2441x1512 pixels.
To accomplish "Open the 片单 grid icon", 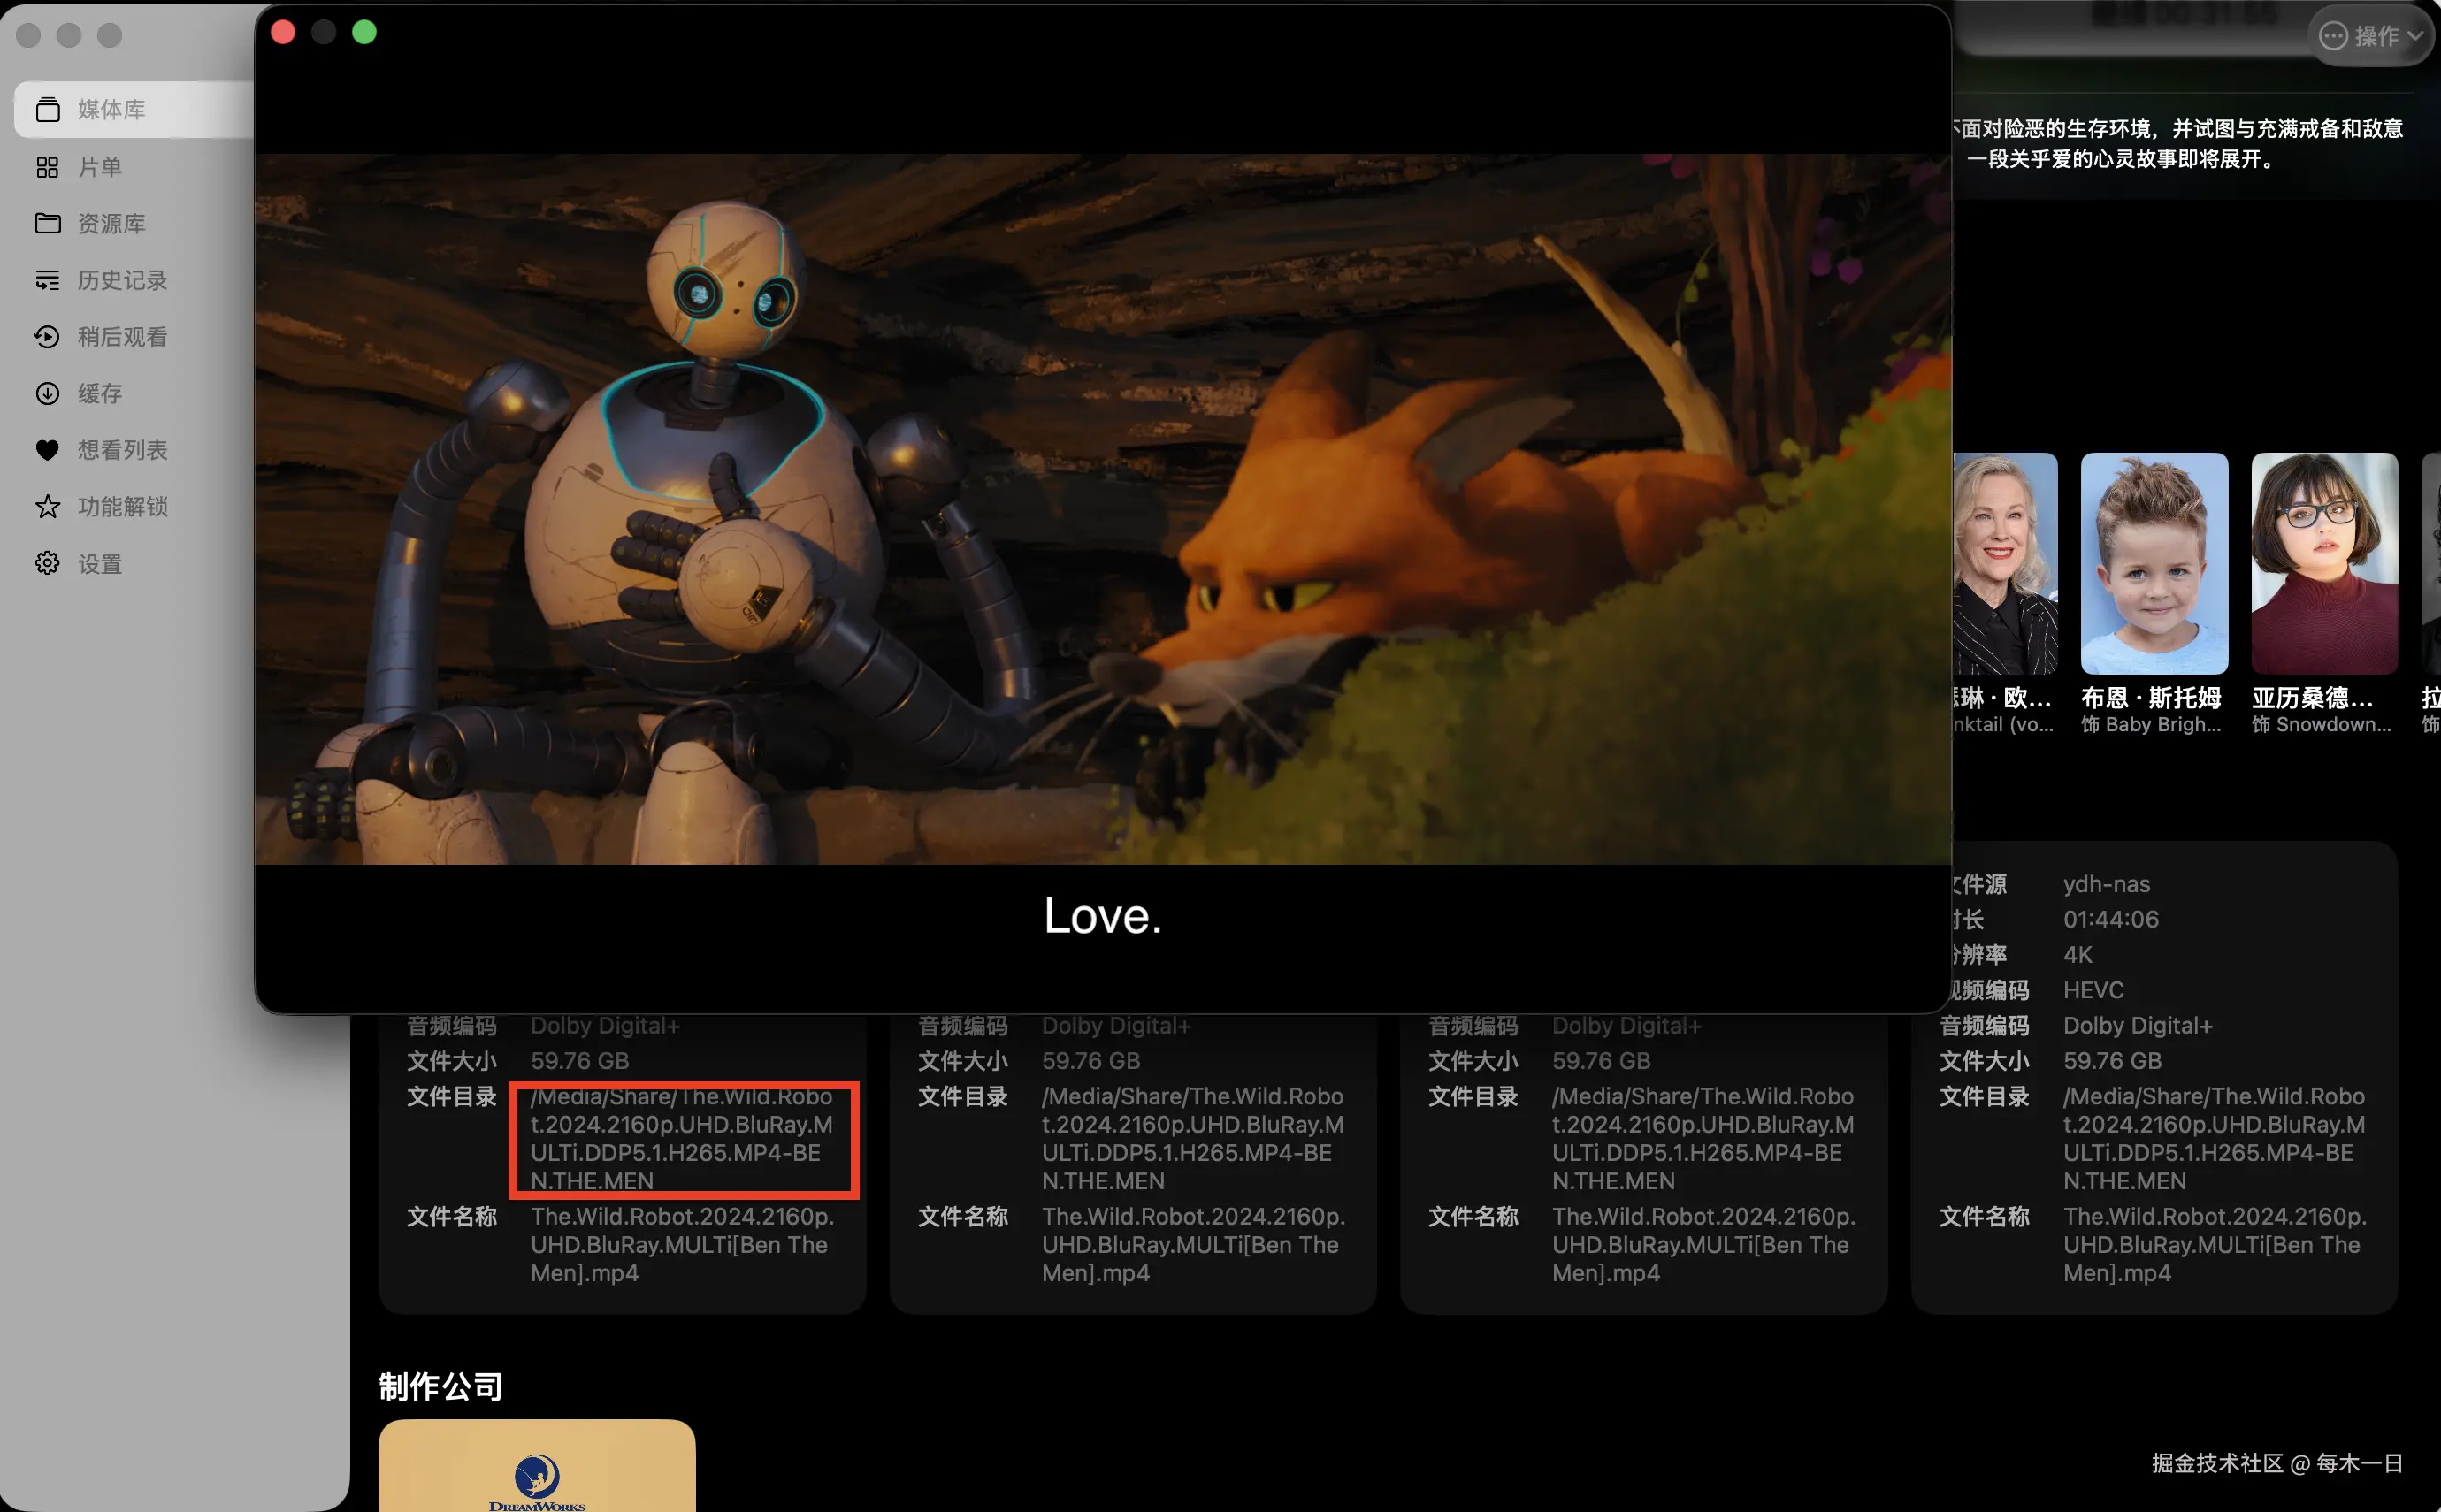I will point(48,167).
